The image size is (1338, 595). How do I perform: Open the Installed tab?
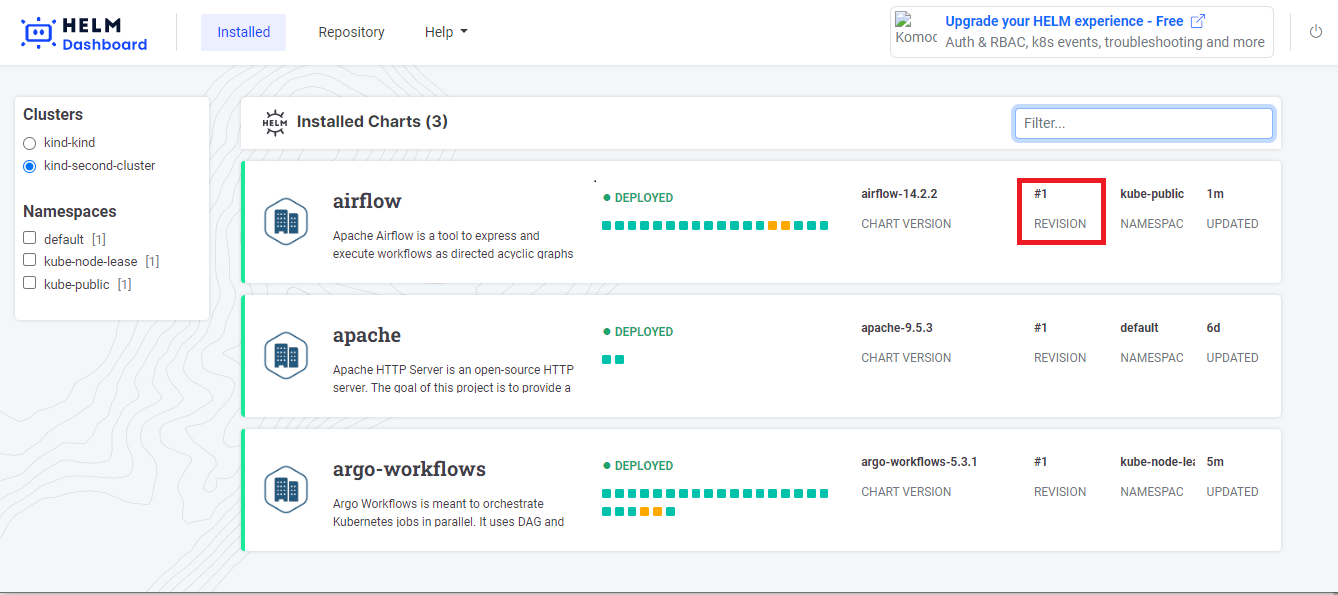(243, 32)
